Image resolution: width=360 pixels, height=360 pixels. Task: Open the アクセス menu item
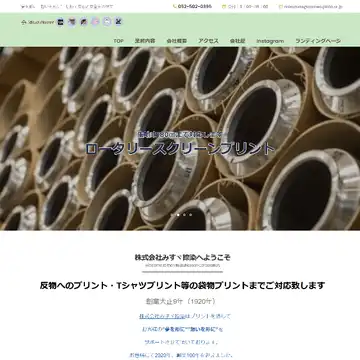(x=208, y=41)
